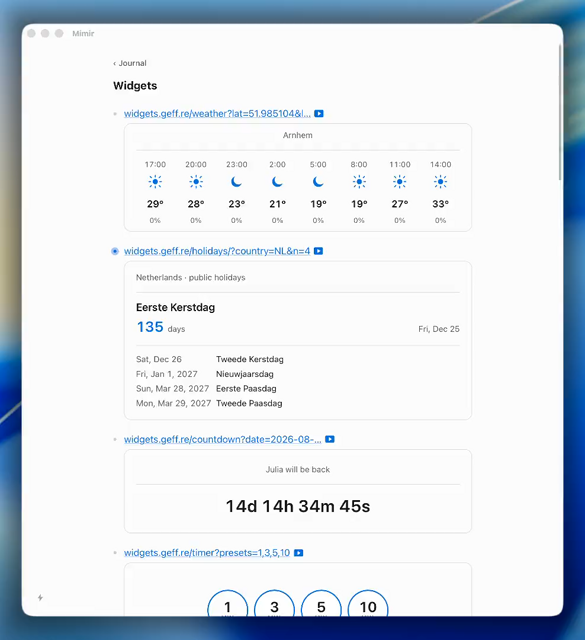Open the countdown date=2026-08 link
585x640 pixels.
[x=222, y=439]
